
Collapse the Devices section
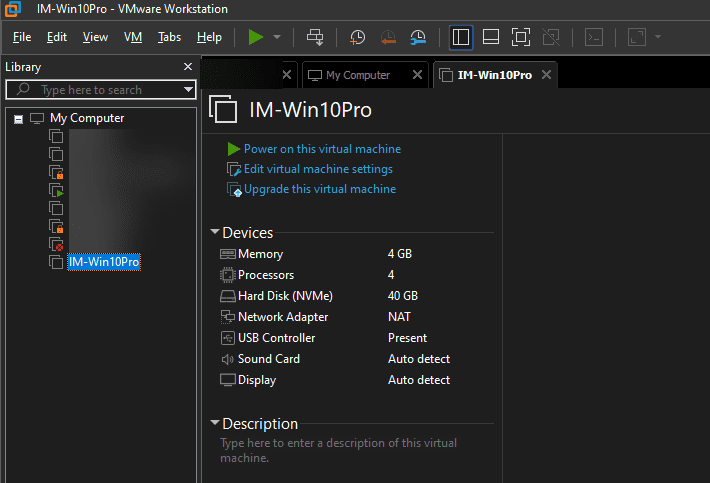(215, 232)
